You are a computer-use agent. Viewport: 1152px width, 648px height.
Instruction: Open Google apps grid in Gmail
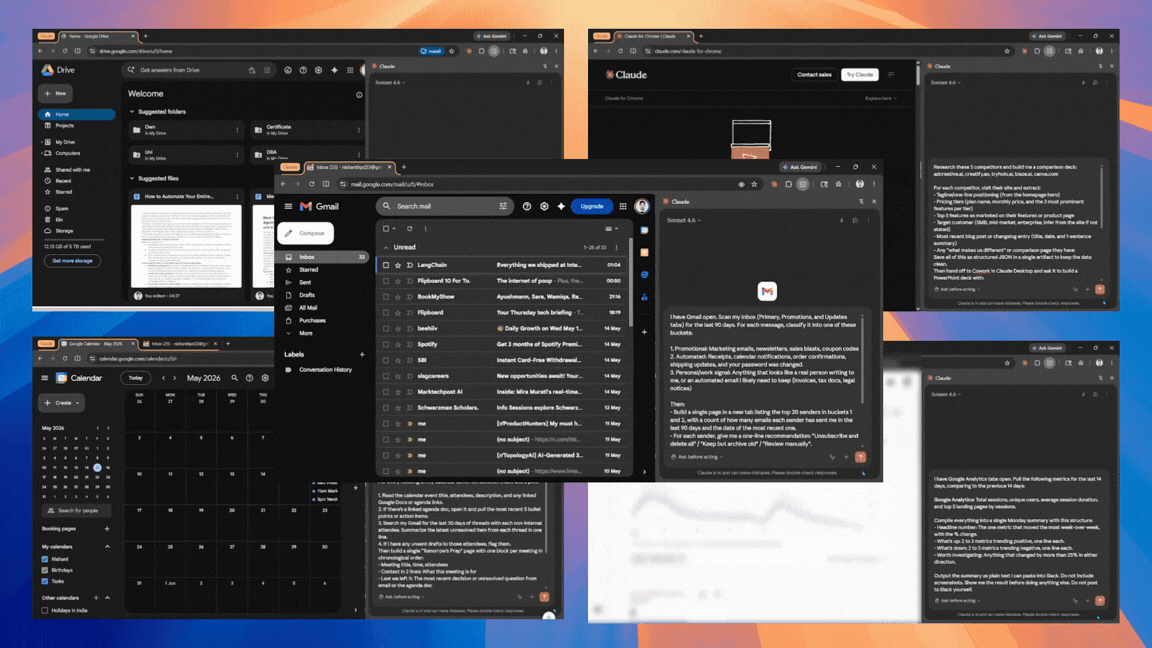click(623, 206)
